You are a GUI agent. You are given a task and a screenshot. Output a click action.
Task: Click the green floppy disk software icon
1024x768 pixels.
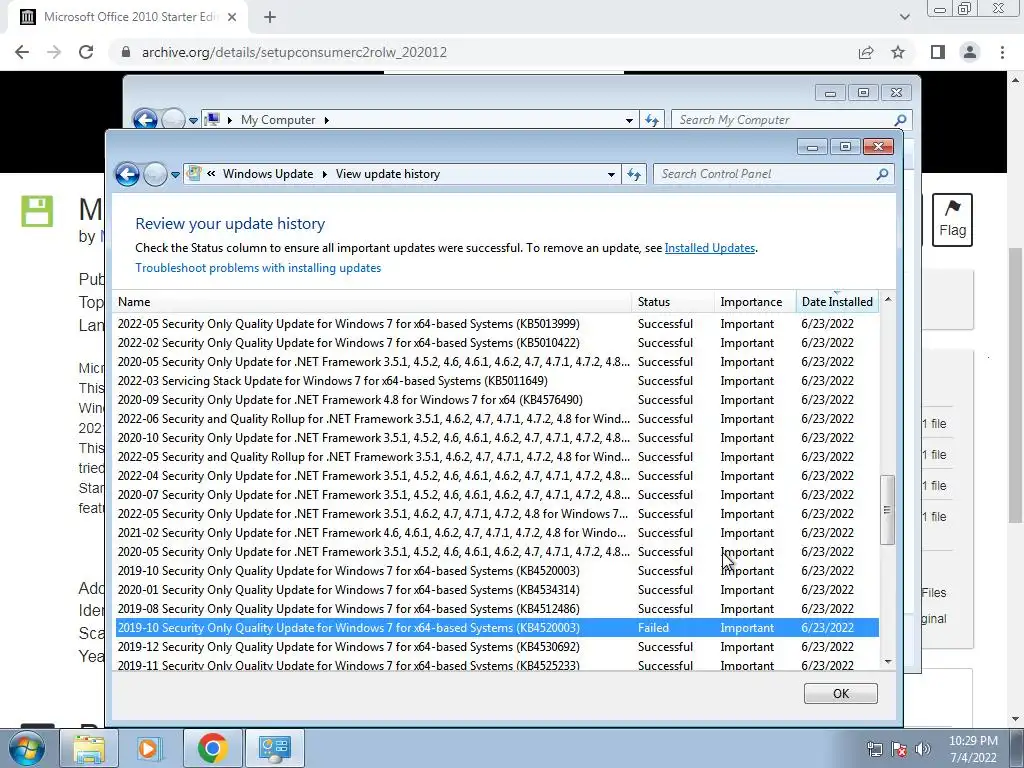click(x=37, y=211)
